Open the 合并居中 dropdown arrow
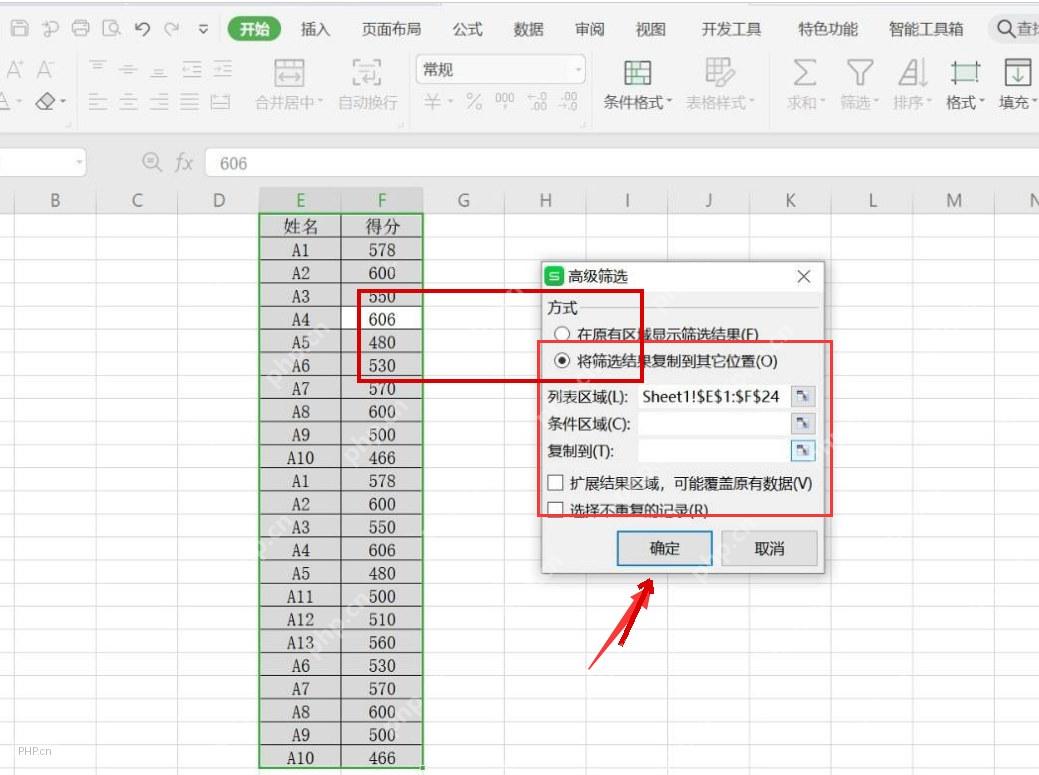1039x775 pixels. (320, 103)
